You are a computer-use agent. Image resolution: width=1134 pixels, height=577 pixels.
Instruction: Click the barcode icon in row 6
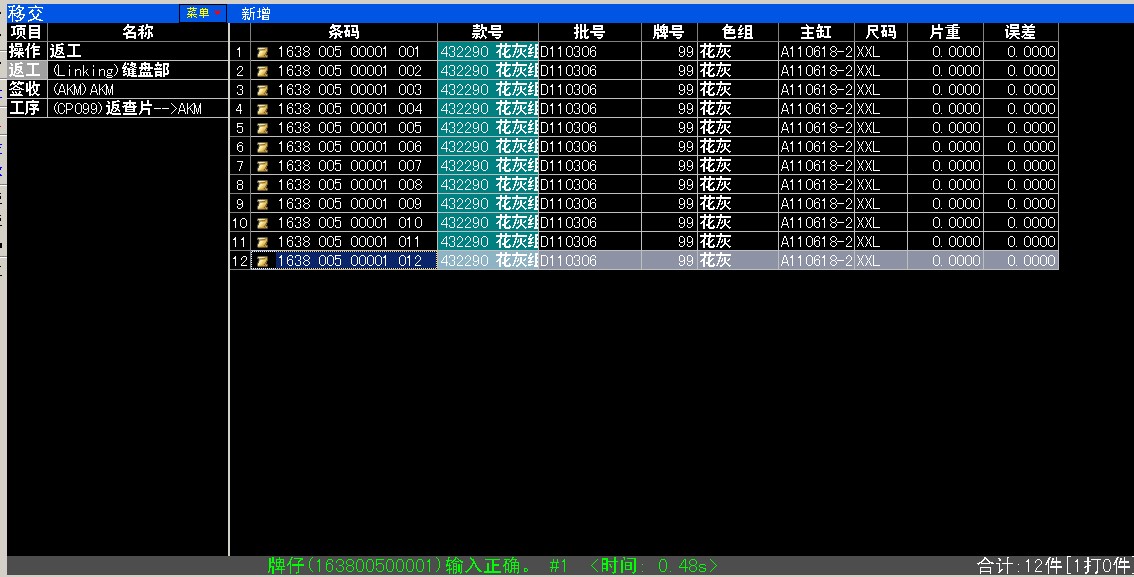click(x=263, y=147)
